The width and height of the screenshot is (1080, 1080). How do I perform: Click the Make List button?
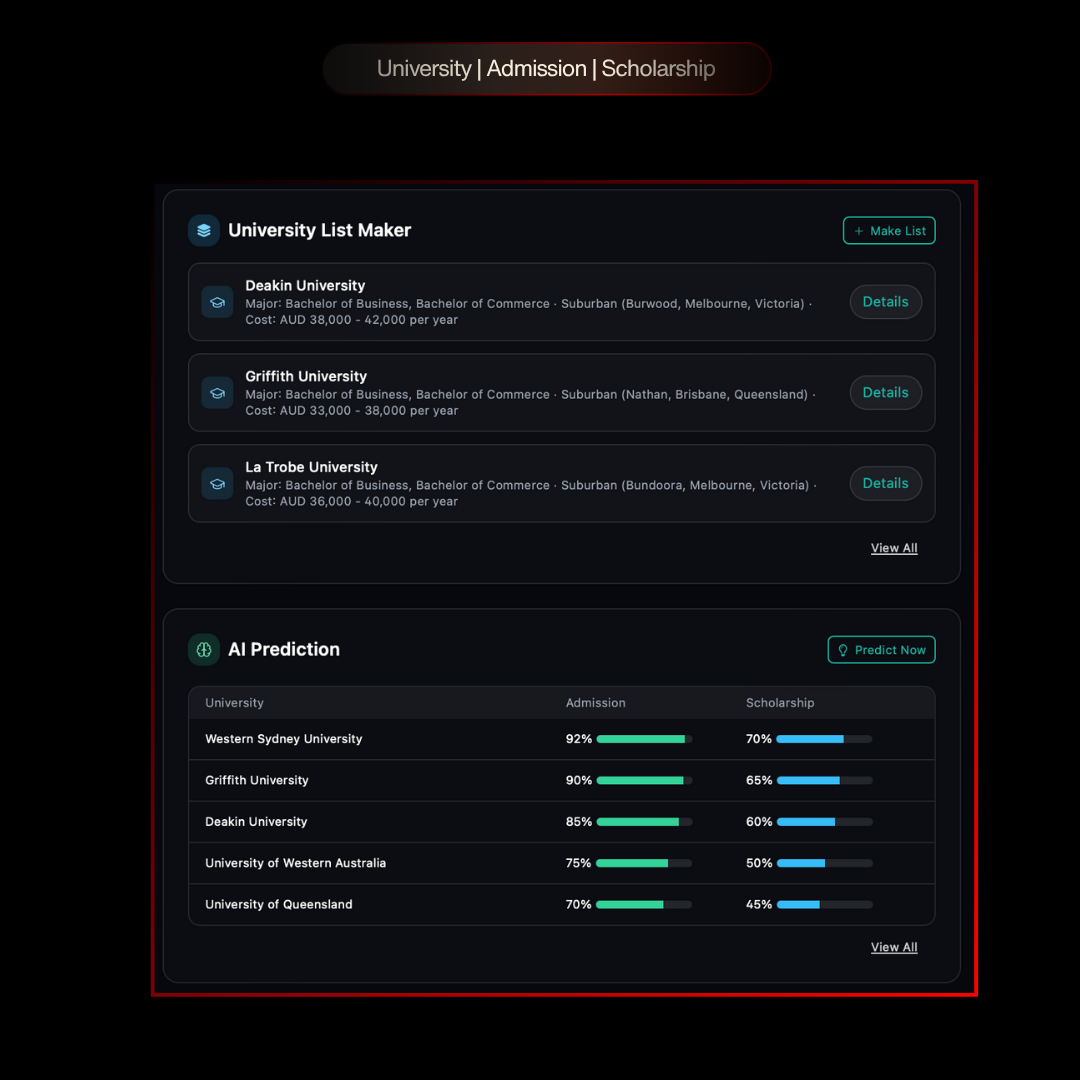[x=889, y=231]
